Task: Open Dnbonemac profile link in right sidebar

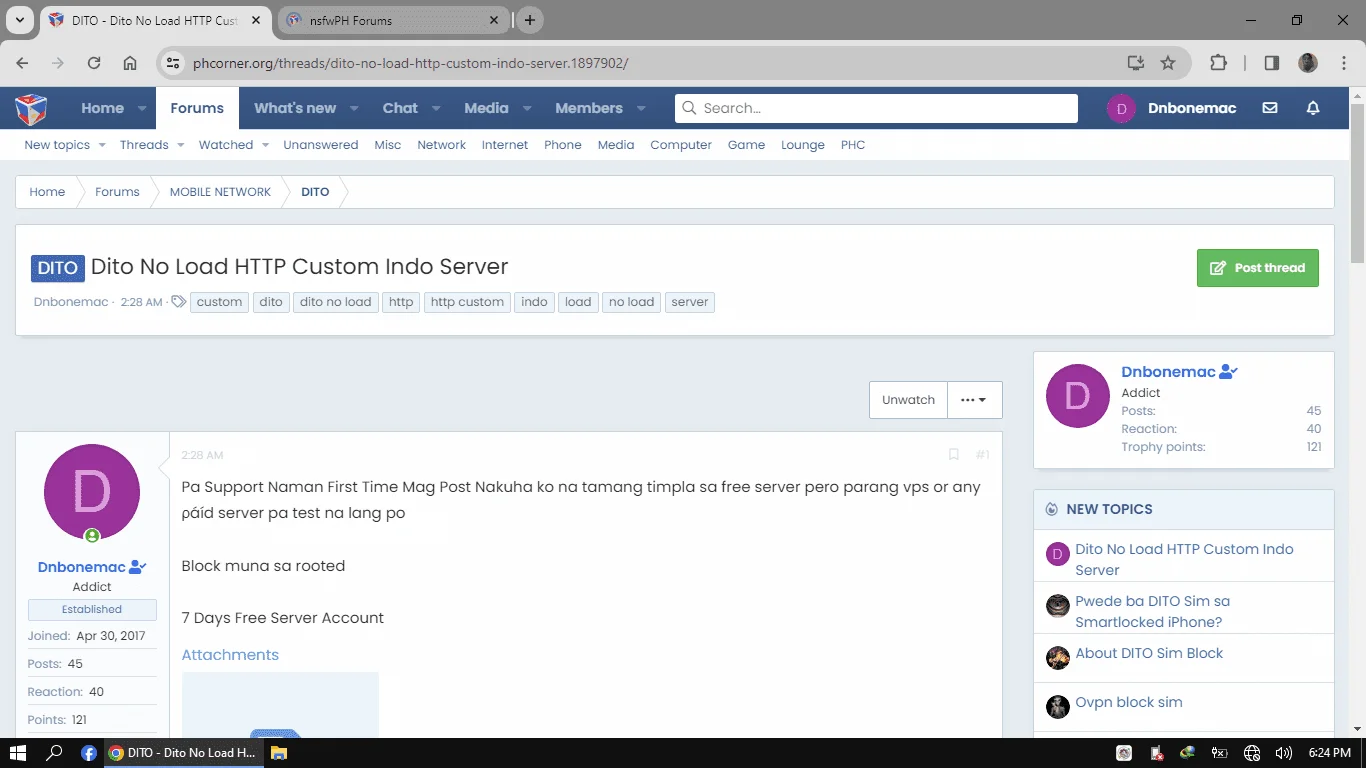Action: point(1168,372)
